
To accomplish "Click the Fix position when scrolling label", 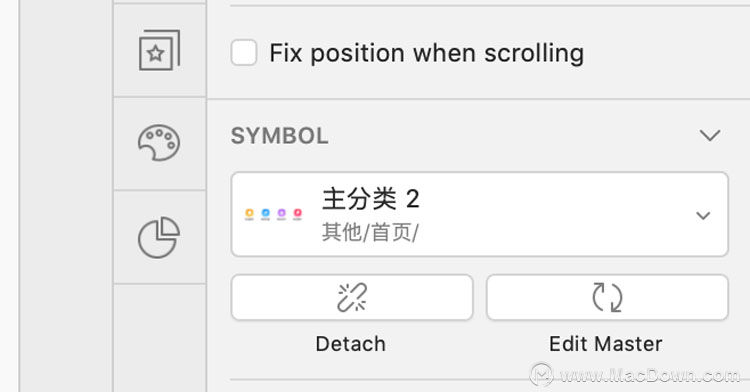I will (x=427, y=53).
